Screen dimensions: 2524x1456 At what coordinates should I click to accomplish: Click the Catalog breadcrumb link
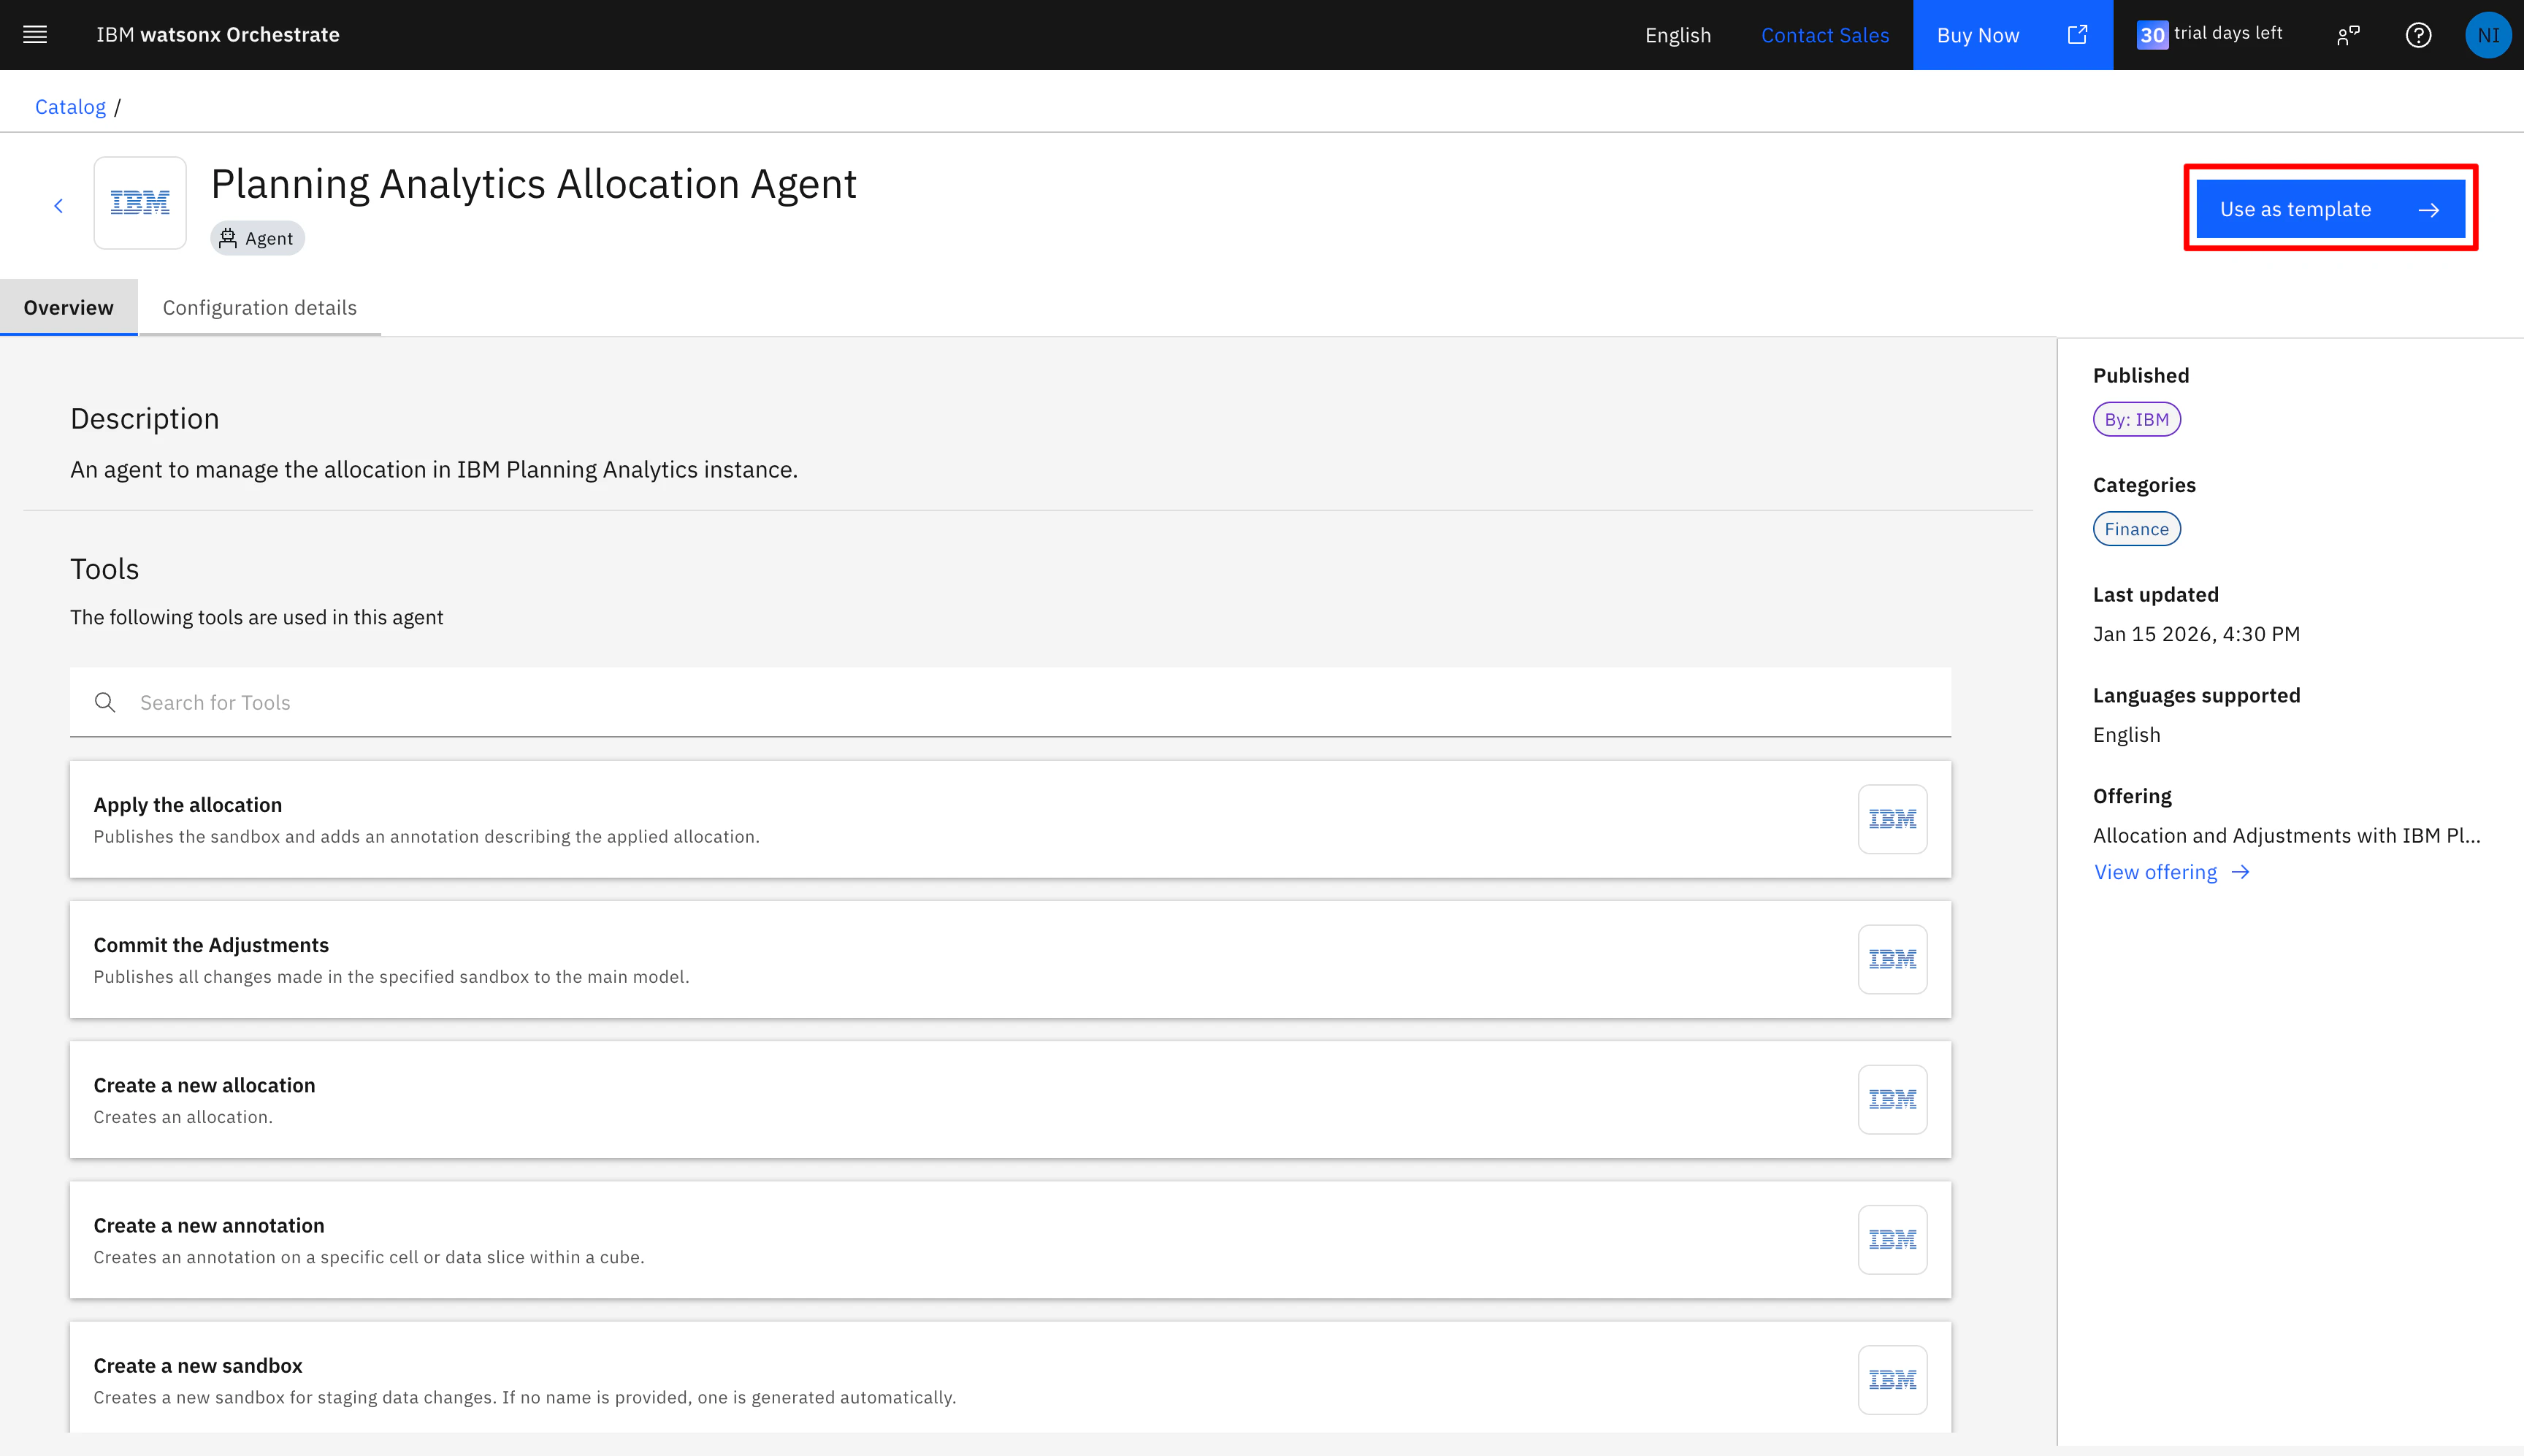pos(70,107)
